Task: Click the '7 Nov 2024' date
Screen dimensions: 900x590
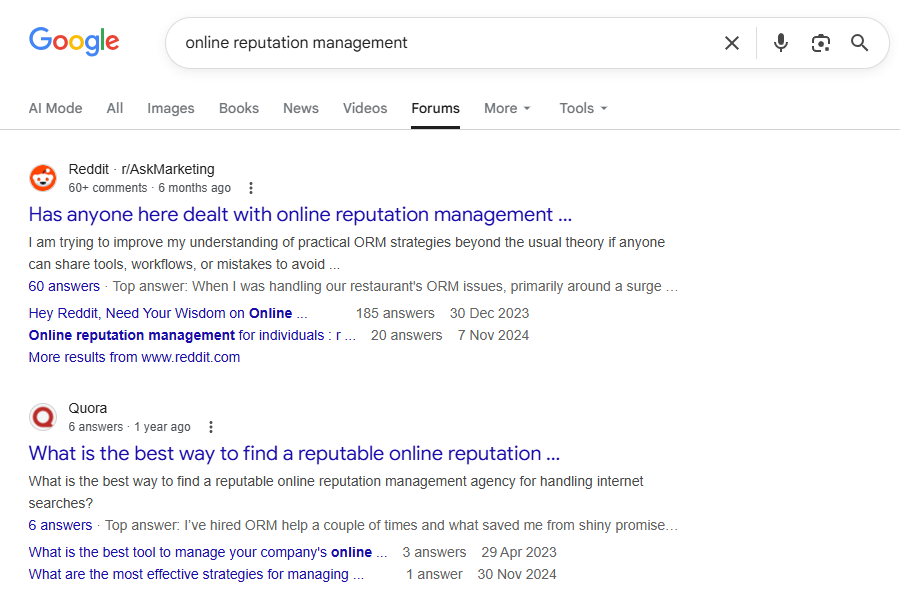Action: 493,335
